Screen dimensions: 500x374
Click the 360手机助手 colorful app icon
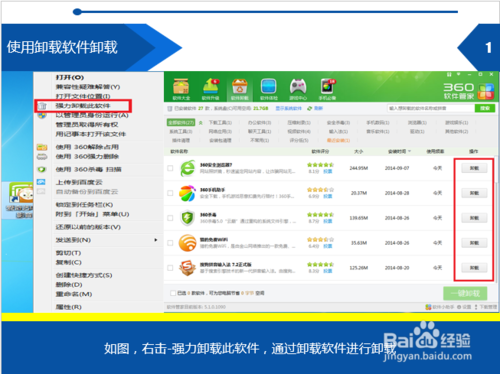point(187,193)
